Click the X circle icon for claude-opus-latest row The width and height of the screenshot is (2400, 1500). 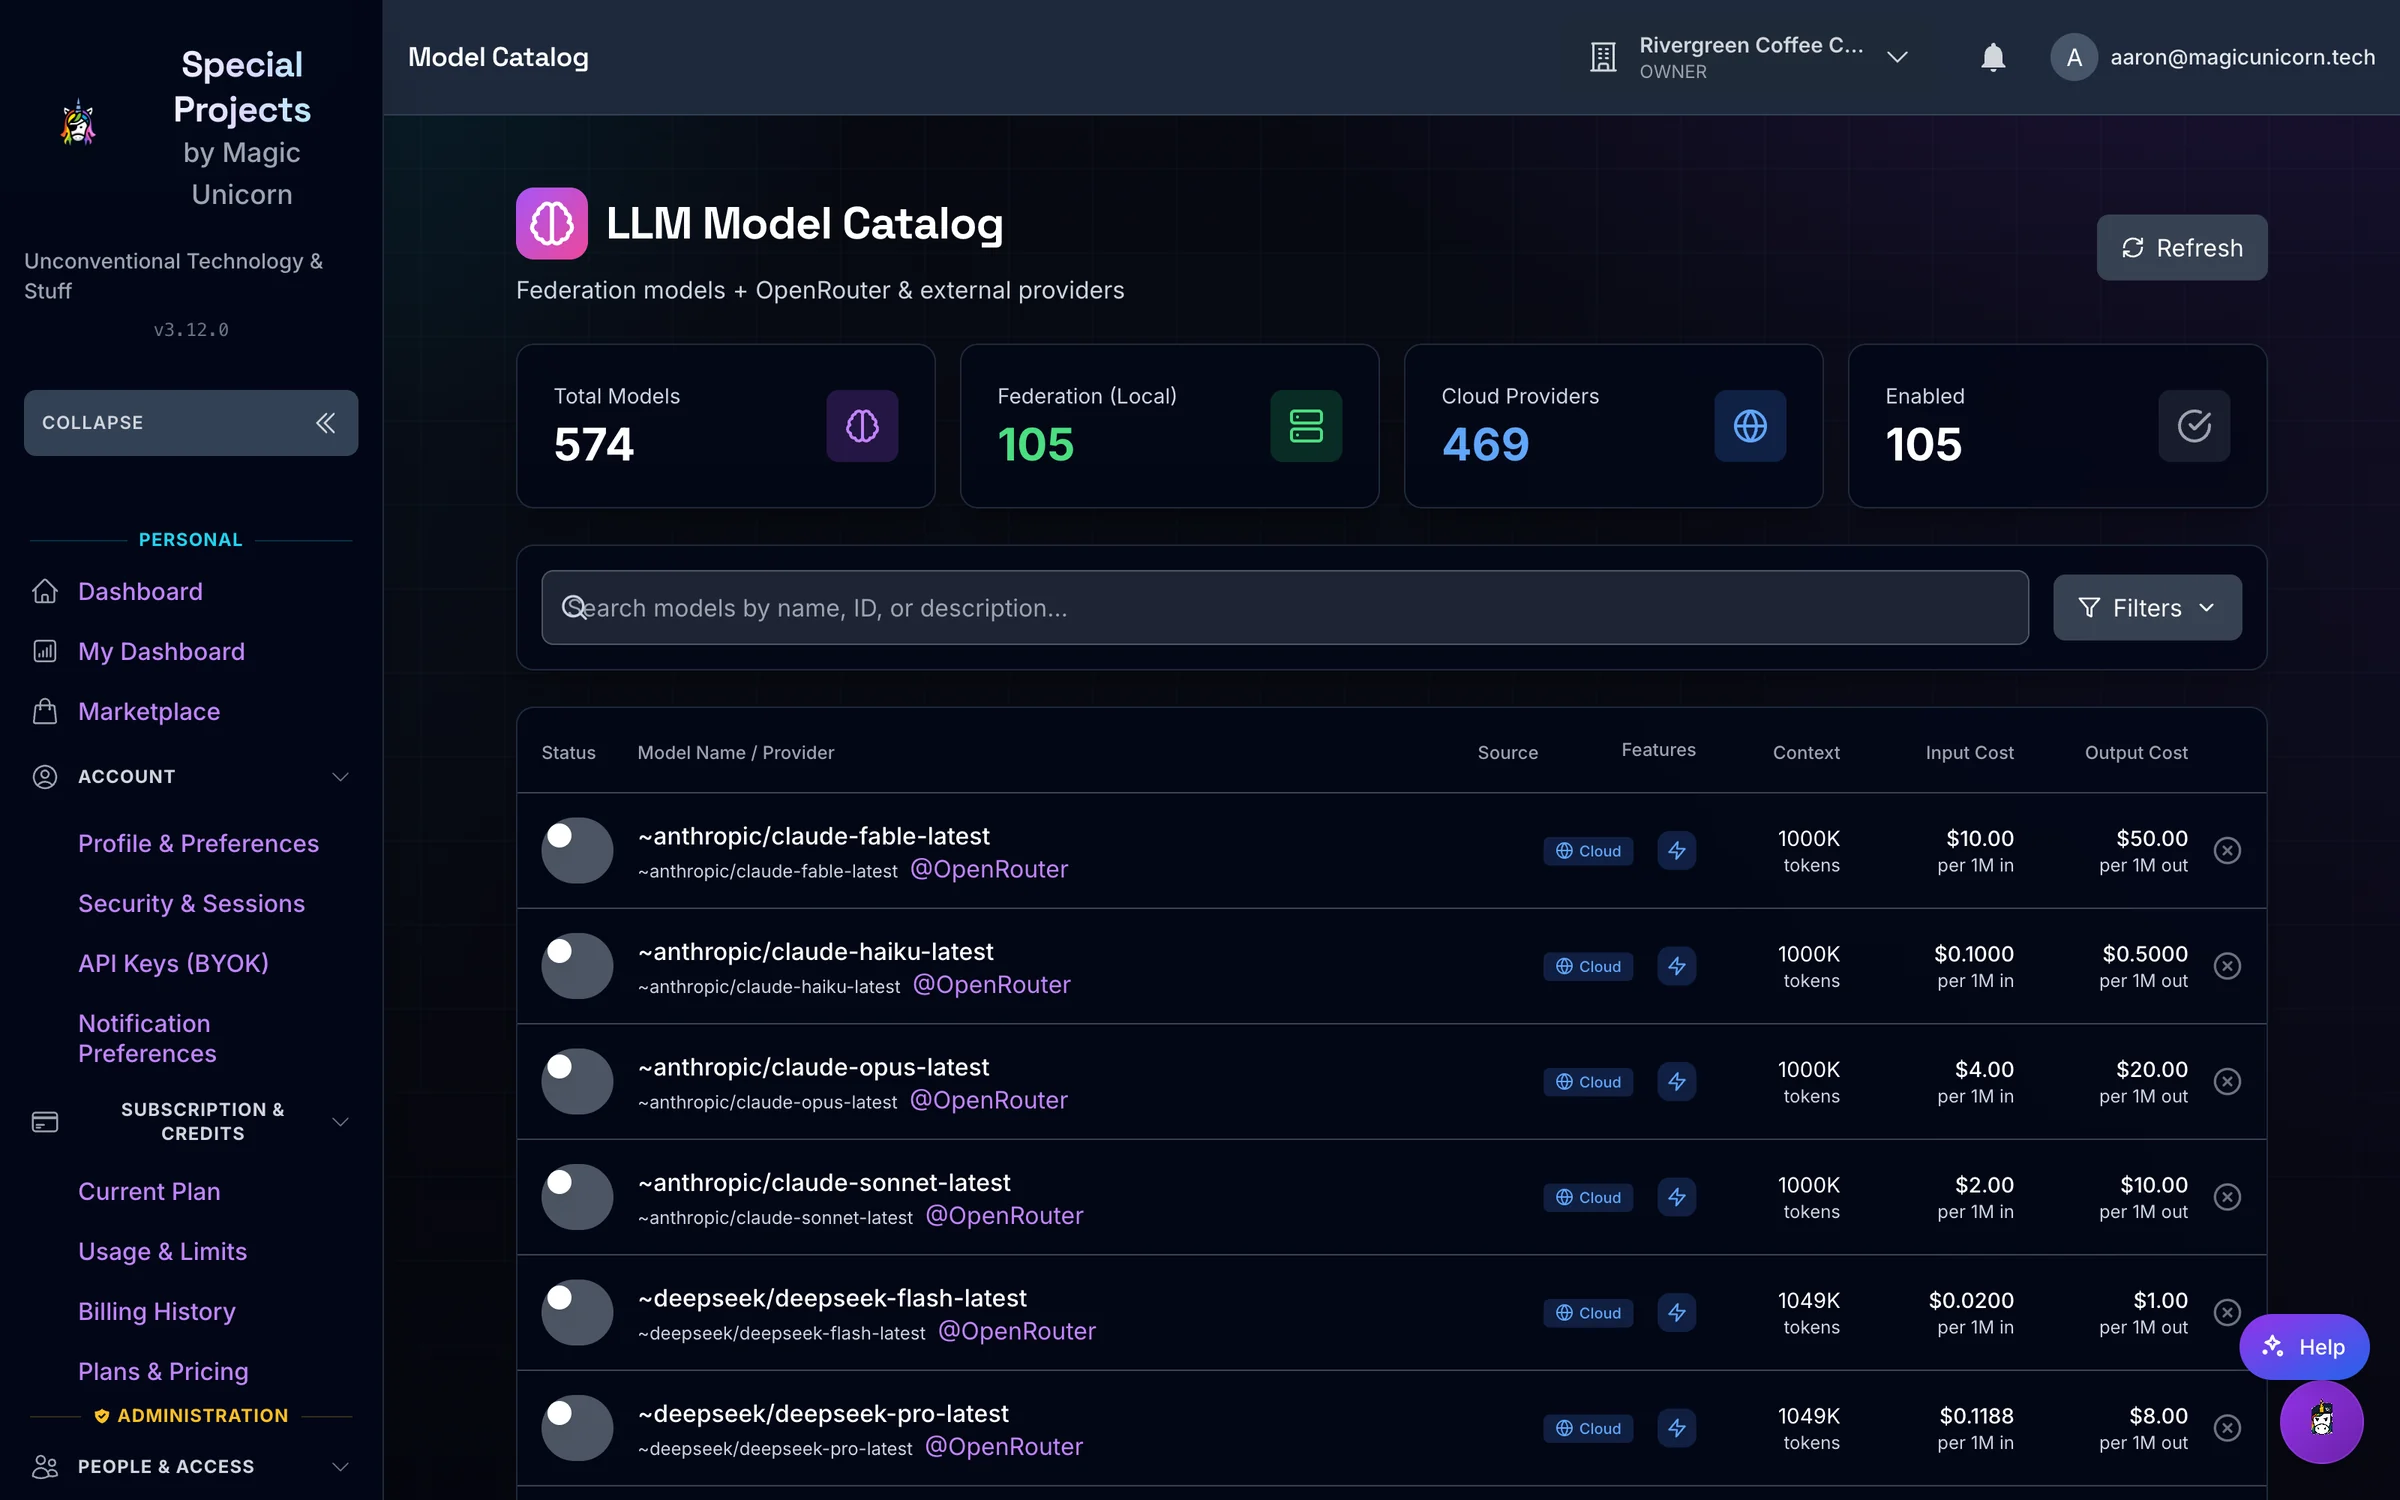click(x=2227, y=1082)
